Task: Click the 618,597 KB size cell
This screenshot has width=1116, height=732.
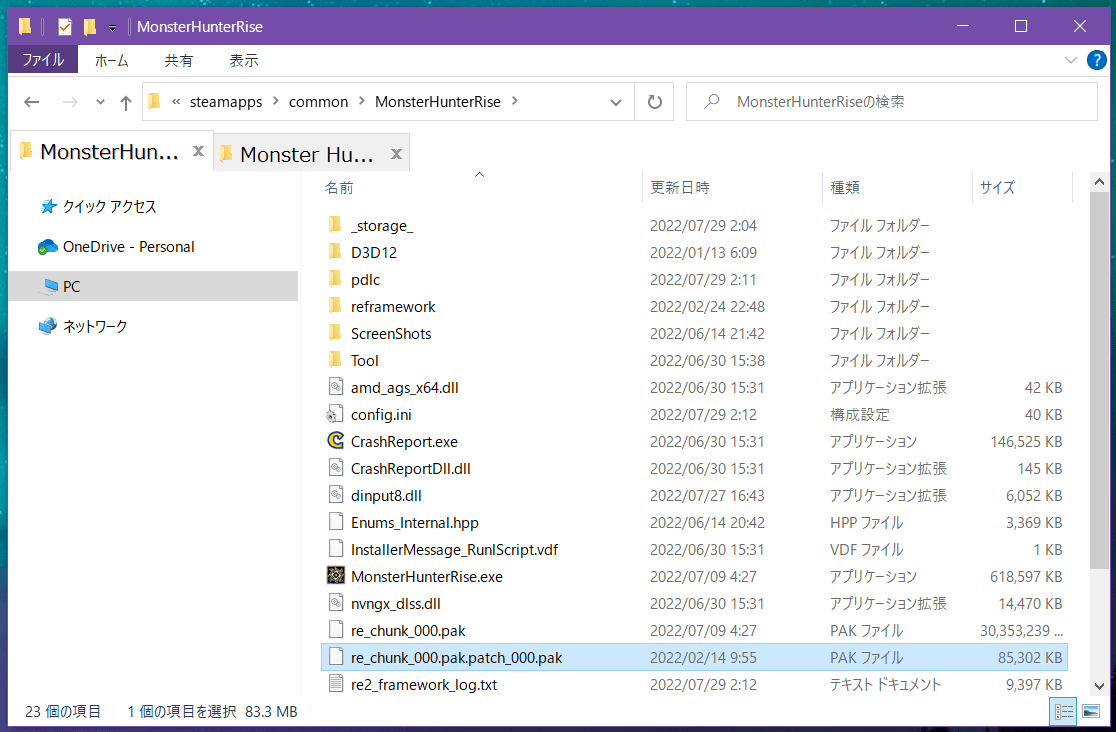Action: [1026, 577]
